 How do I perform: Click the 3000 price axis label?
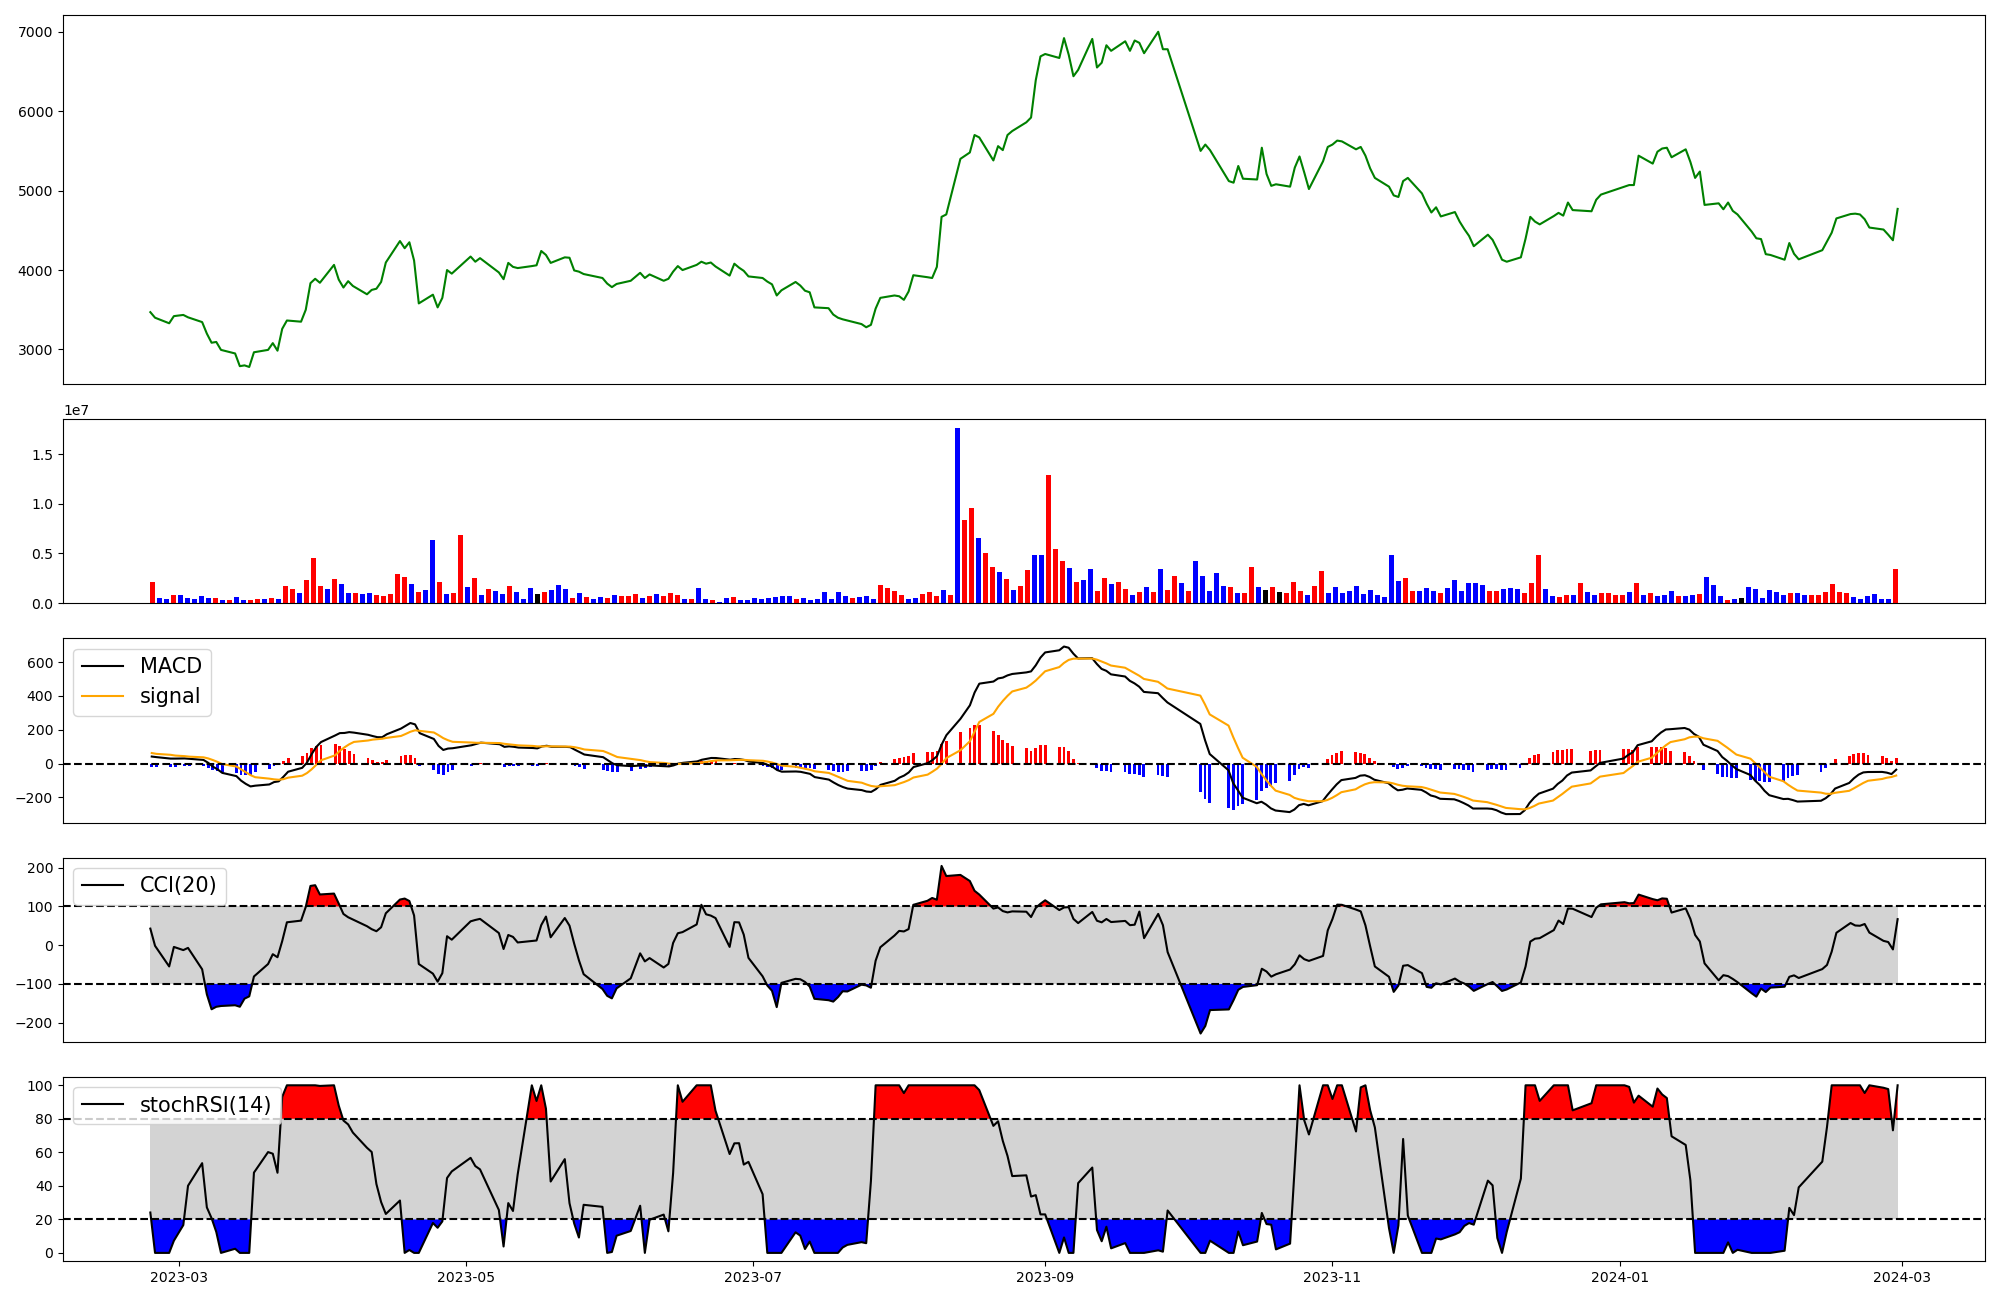click(35, 350)
